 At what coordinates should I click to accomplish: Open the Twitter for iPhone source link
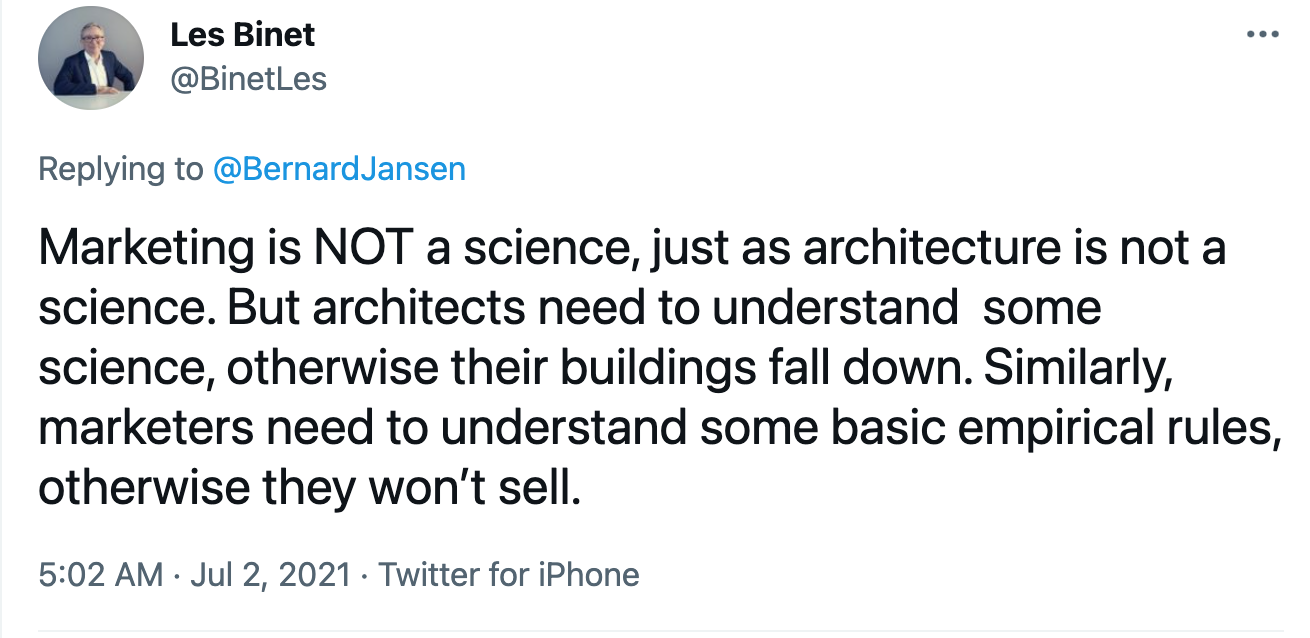tap(509, 575)
